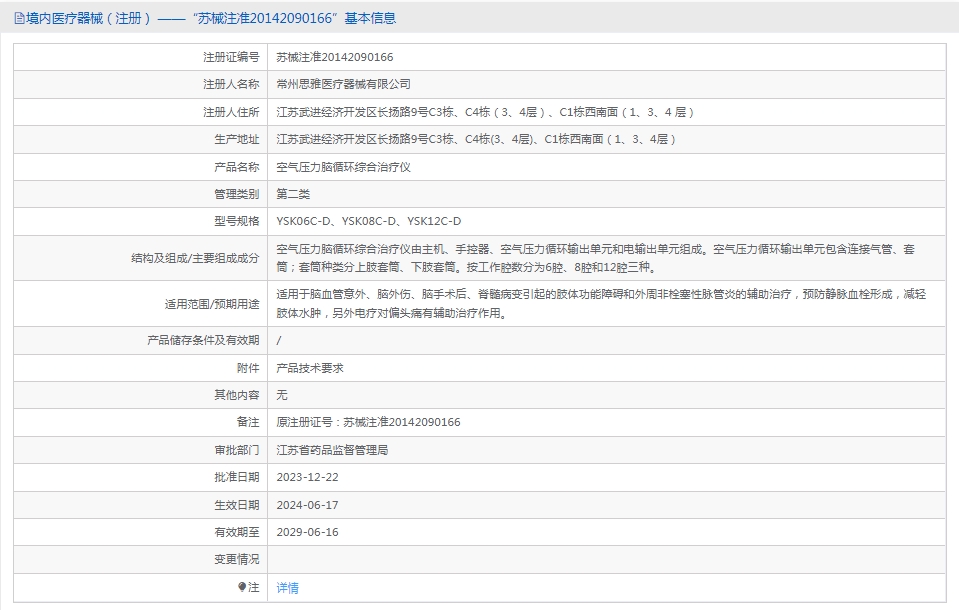
Task: Click the 有效期至 label
Action: point(237,532)
